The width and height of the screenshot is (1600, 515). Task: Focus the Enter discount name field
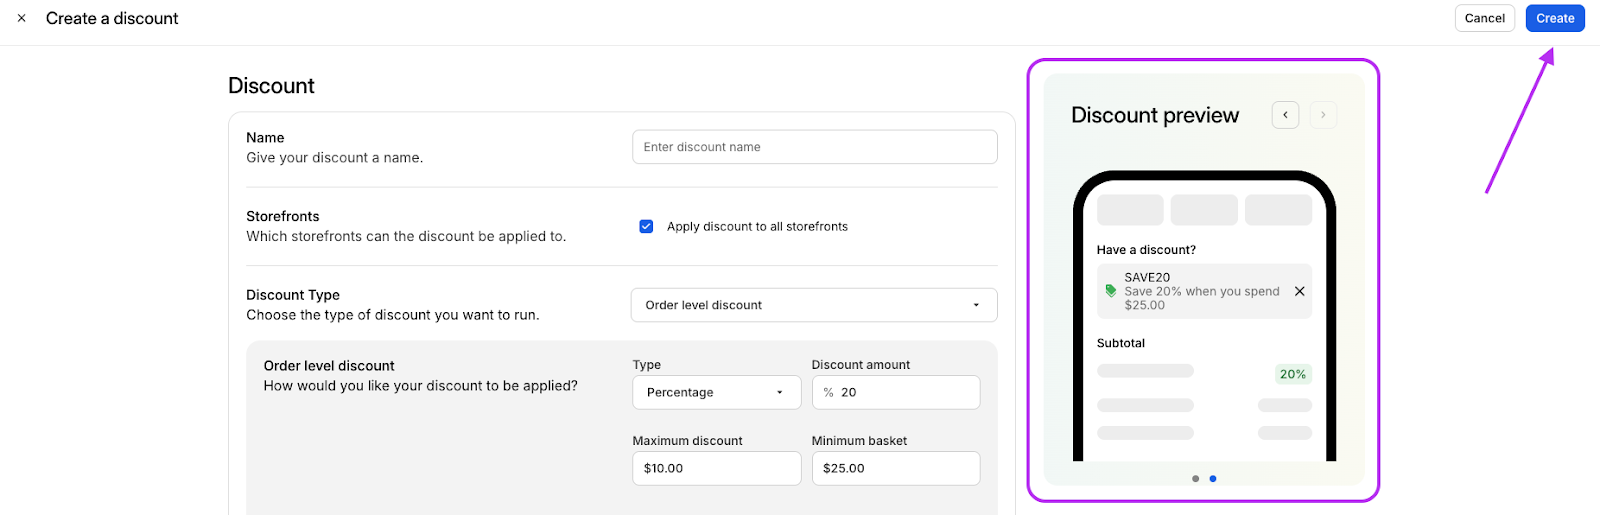[x=815, y=147]
